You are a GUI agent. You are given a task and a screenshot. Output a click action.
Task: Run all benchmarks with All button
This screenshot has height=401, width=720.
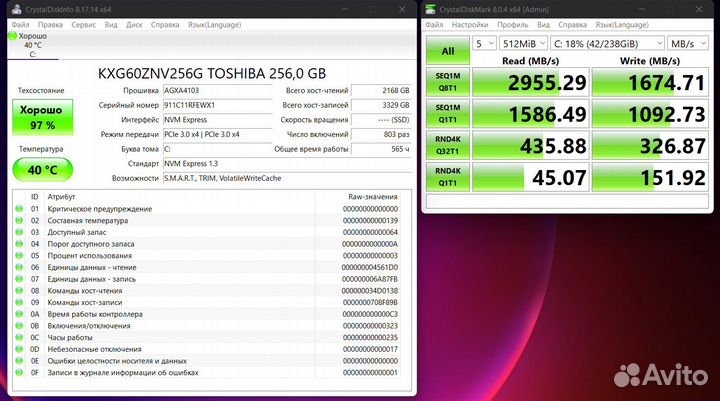448,51
